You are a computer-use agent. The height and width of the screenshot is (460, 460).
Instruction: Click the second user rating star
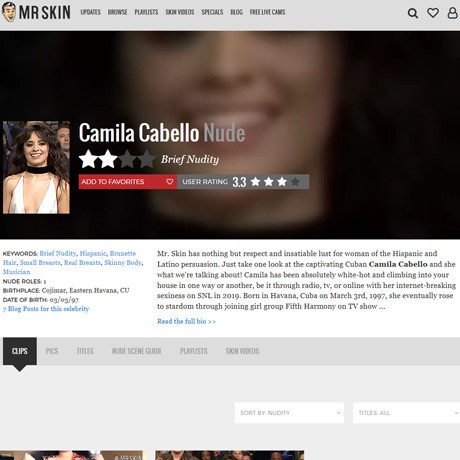coord(269,182)
